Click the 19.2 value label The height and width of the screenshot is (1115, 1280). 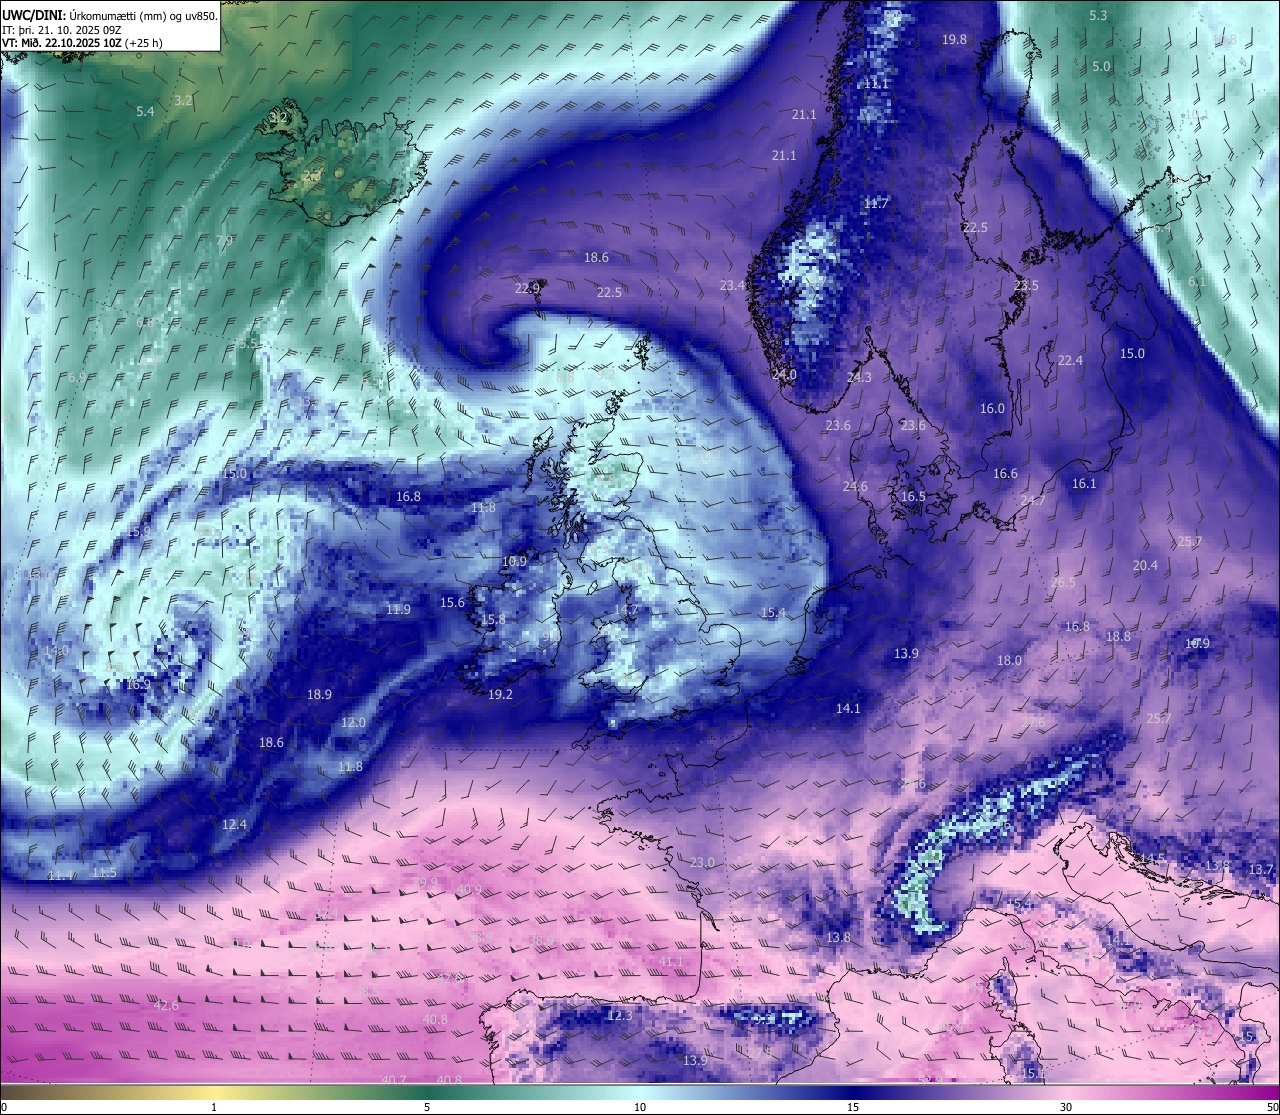coord(500,694)
